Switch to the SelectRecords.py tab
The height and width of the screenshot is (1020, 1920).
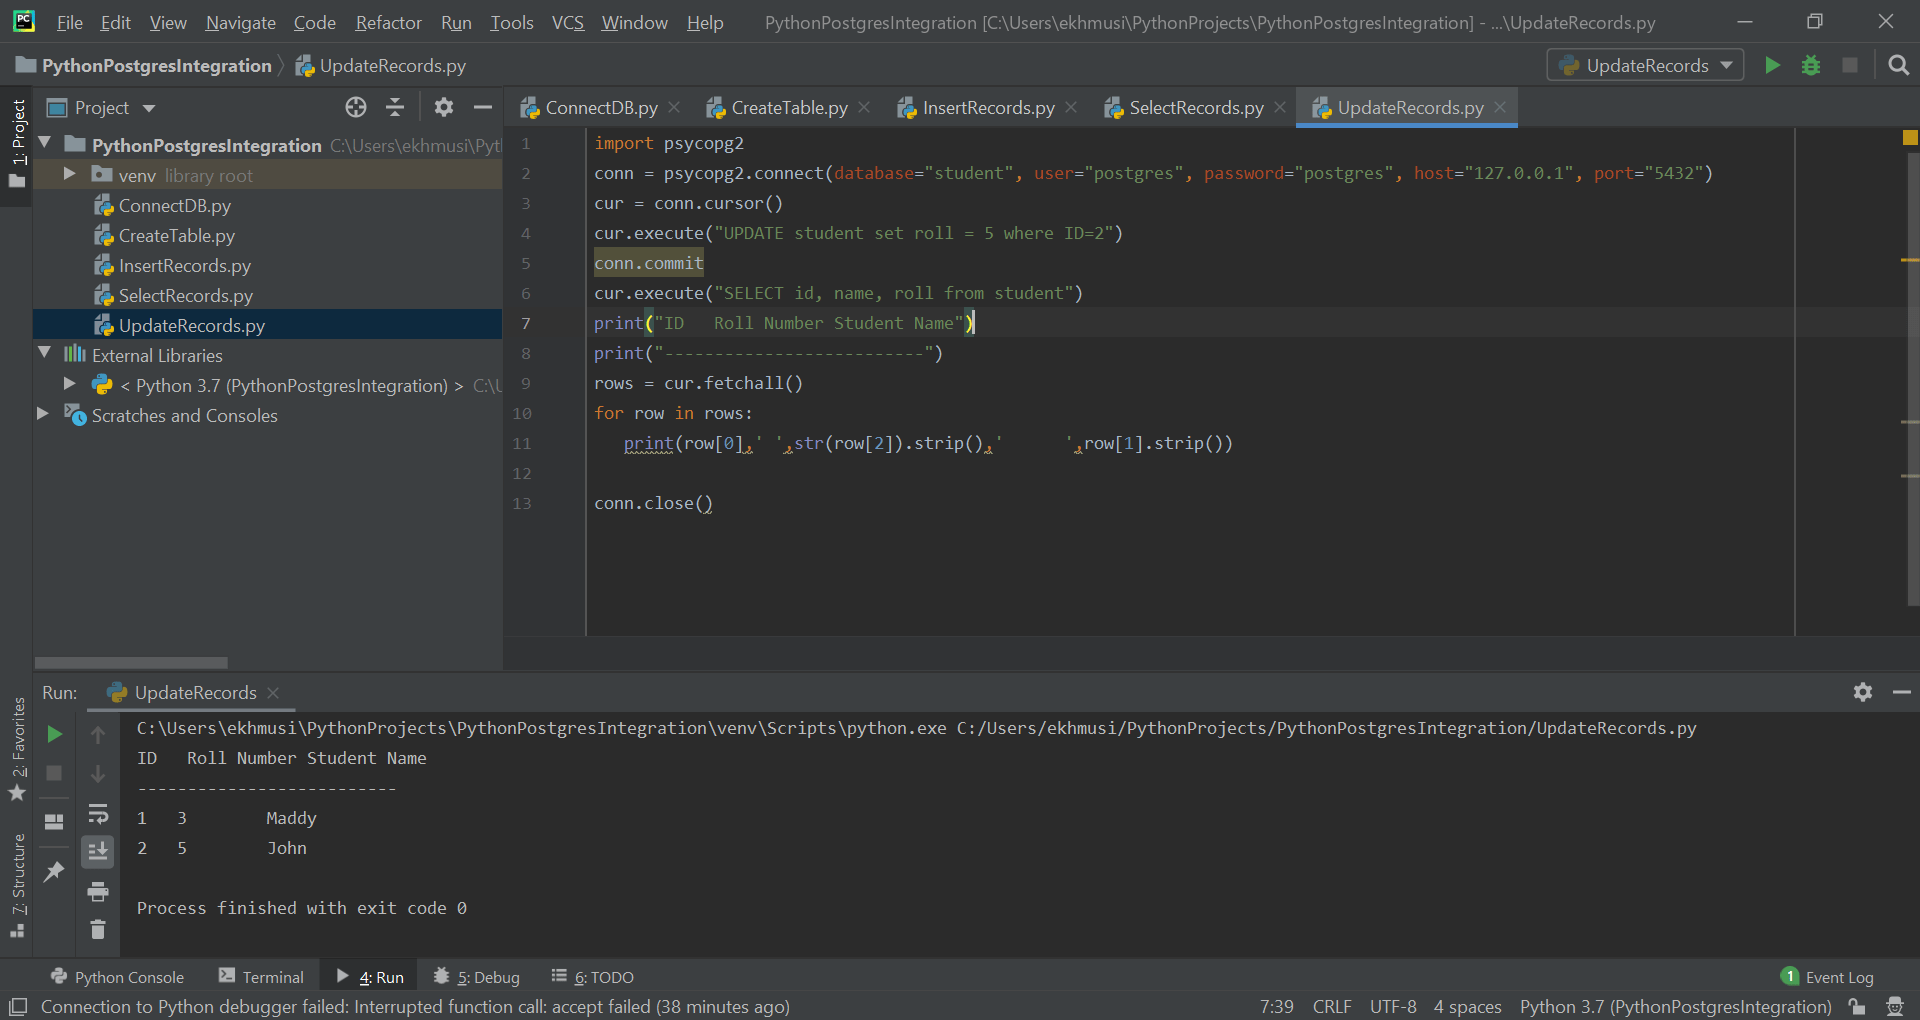click(x=1195, y=108)
